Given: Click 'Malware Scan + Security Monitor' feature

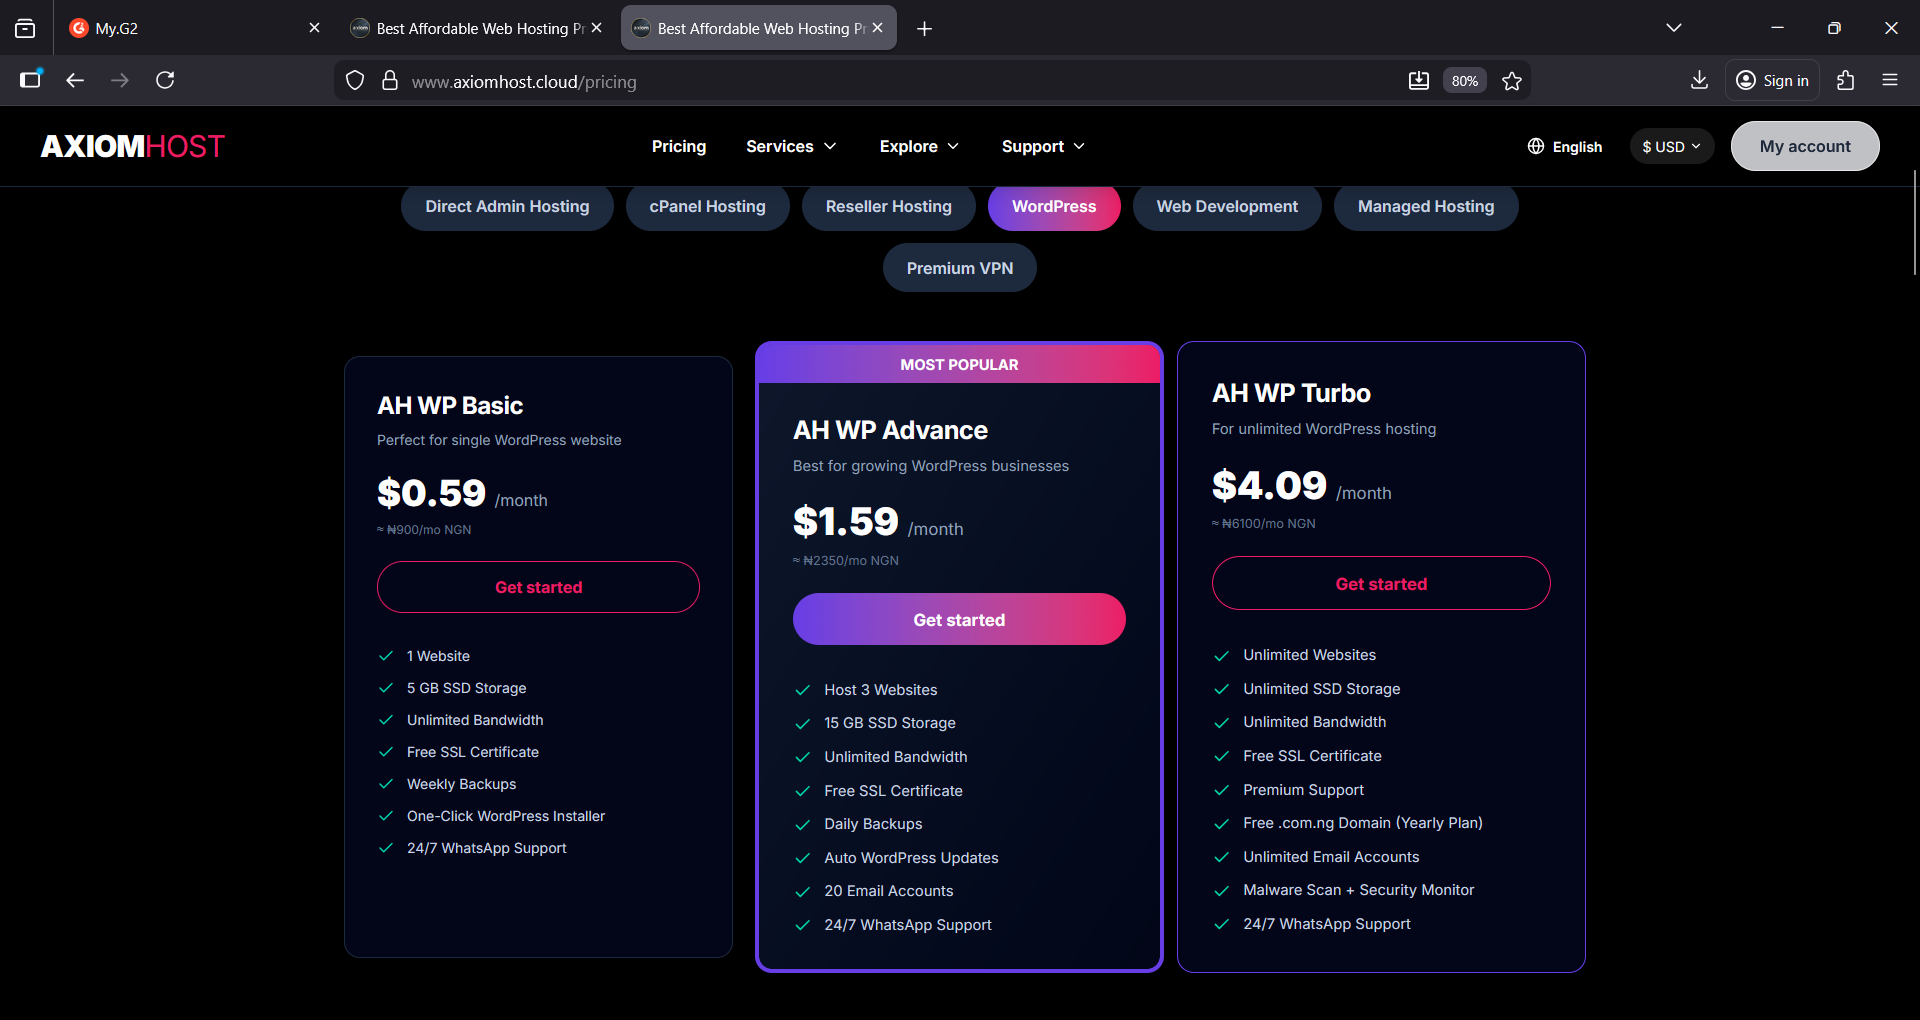Looking at the screenshot, I should point(1358,890).
